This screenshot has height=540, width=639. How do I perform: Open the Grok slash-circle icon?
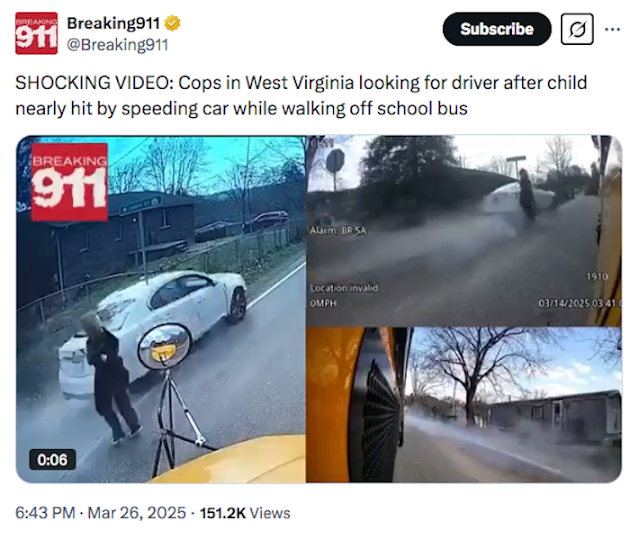point(577,29)
